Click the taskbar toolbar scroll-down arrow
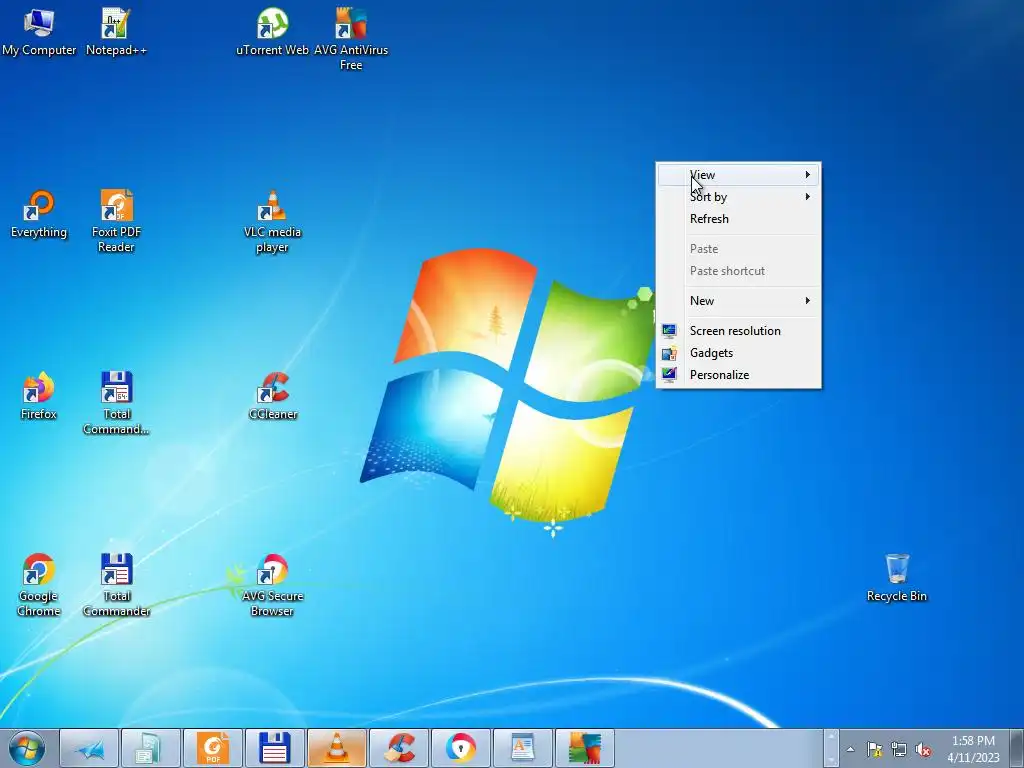The image size is (1024, 768). tap(831, 758)
